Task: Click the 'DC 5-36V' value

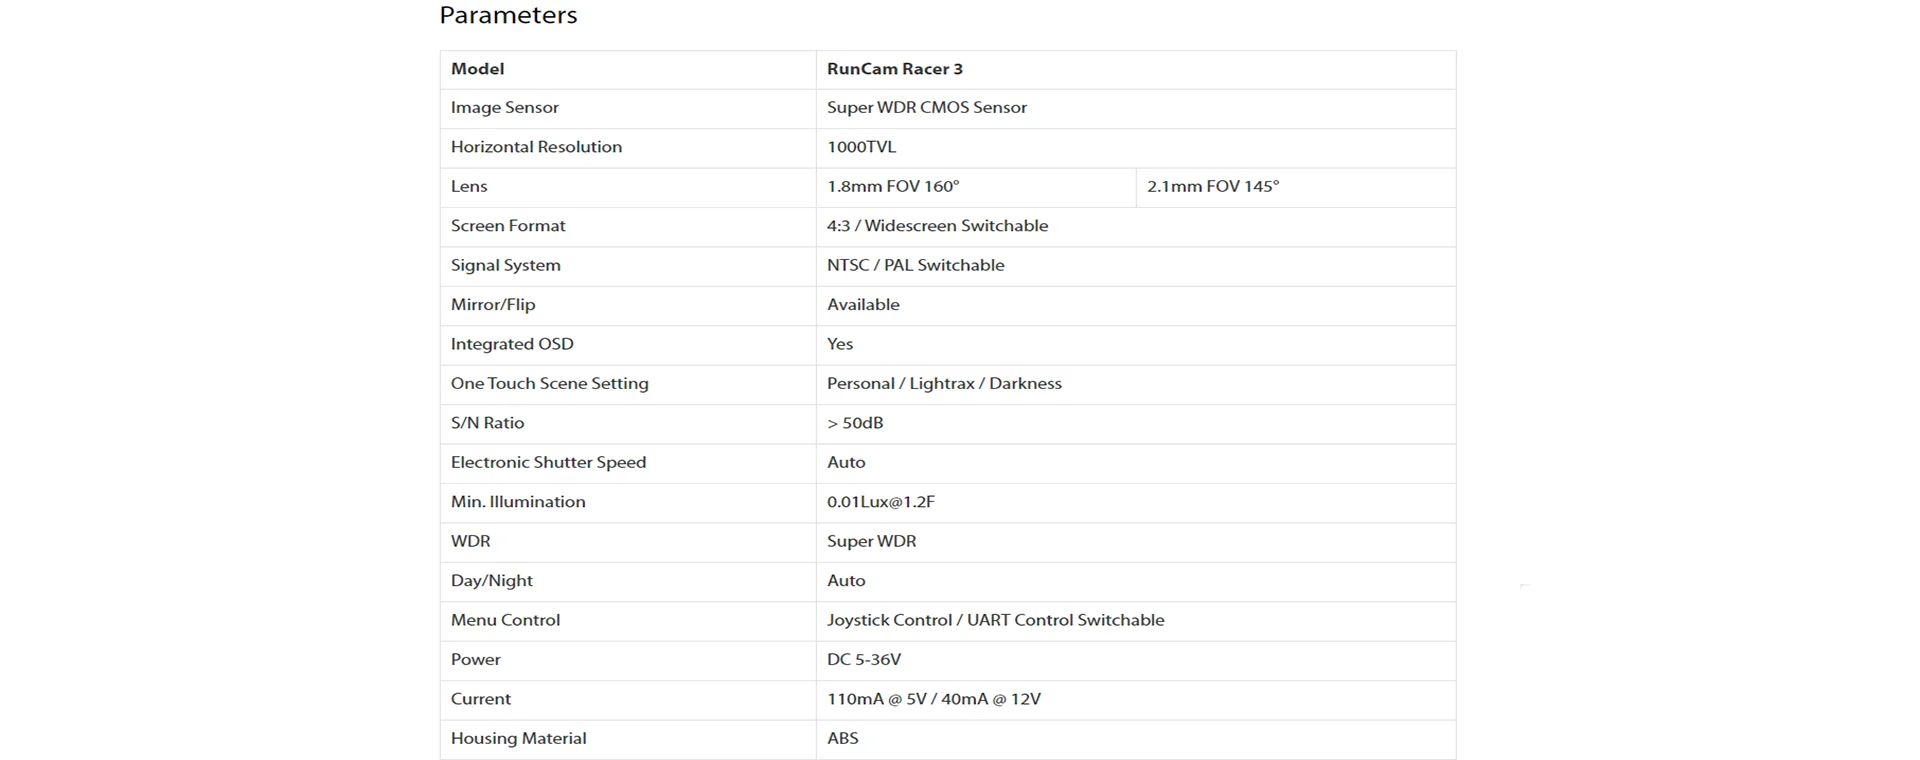Action: [864, 660]
